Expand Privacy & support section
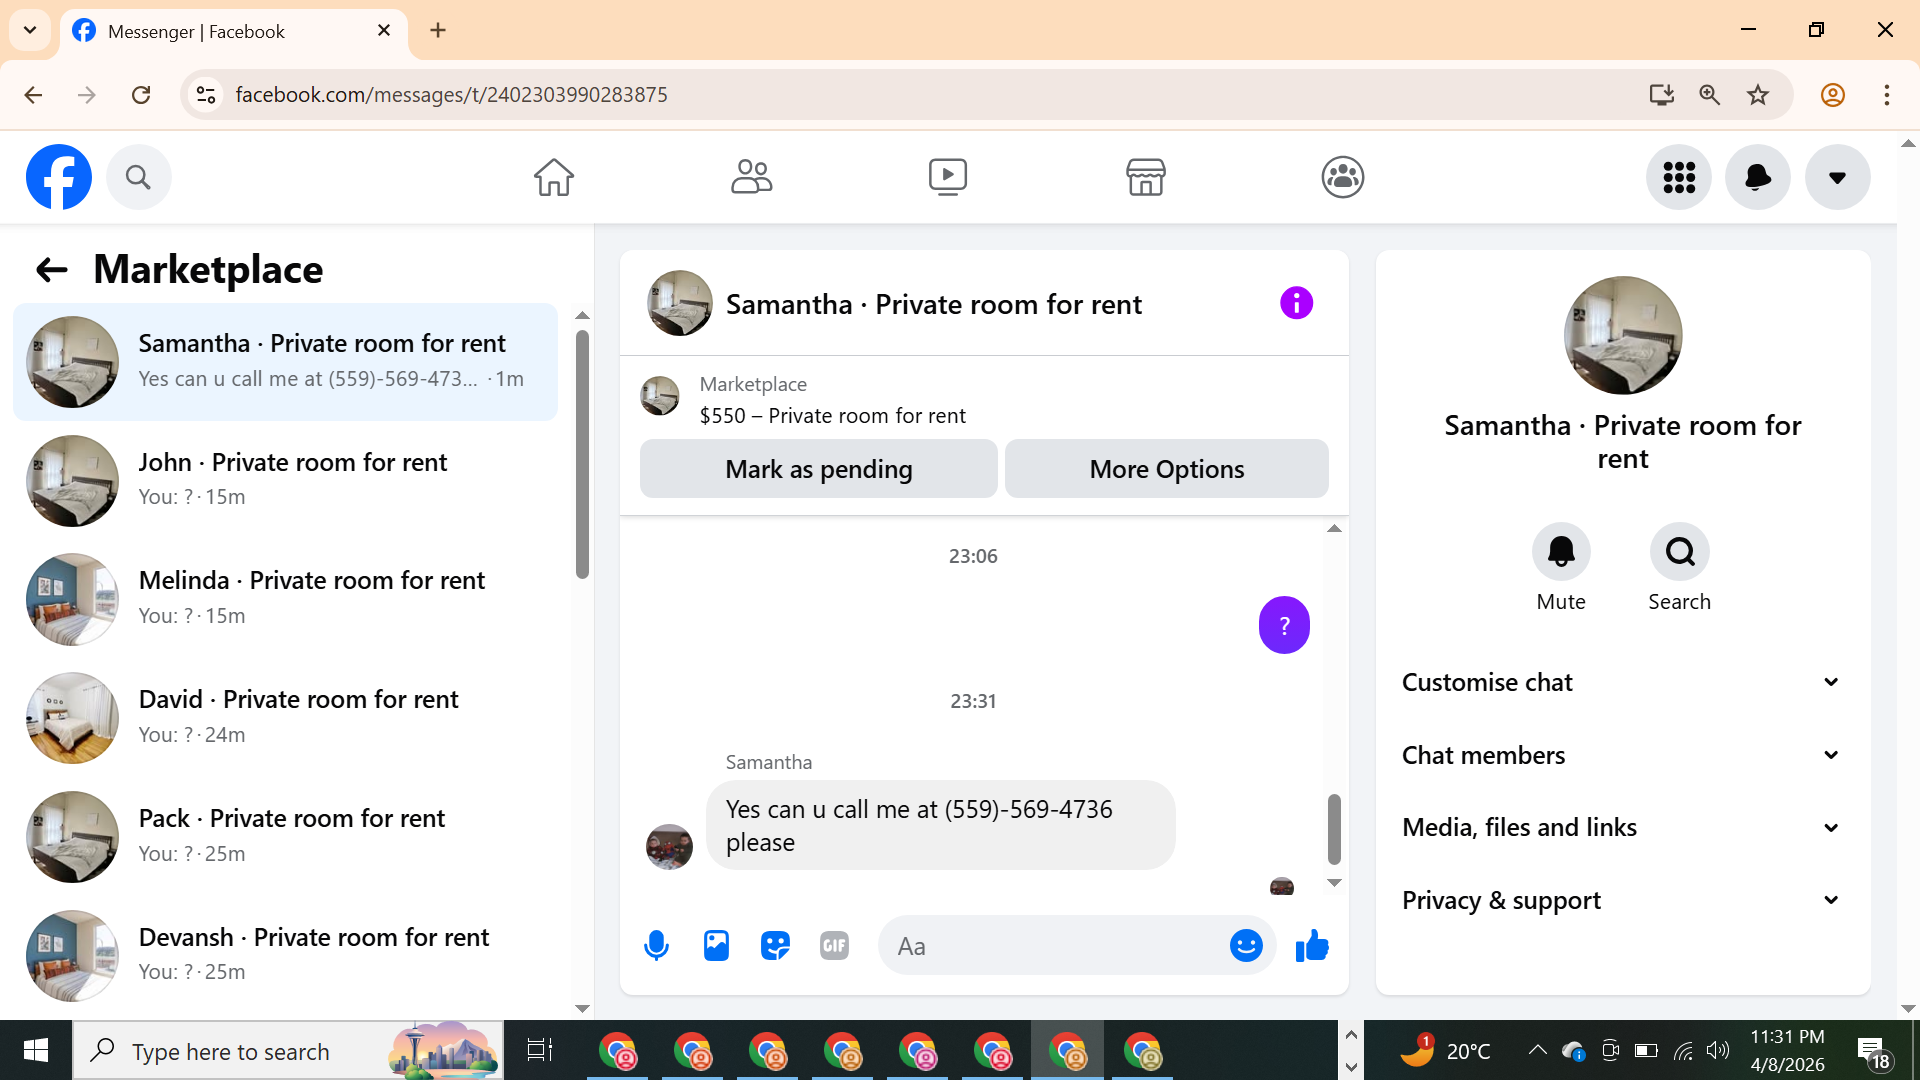The height and width of the screenshot is (1080, 1920). (1621, 900)
